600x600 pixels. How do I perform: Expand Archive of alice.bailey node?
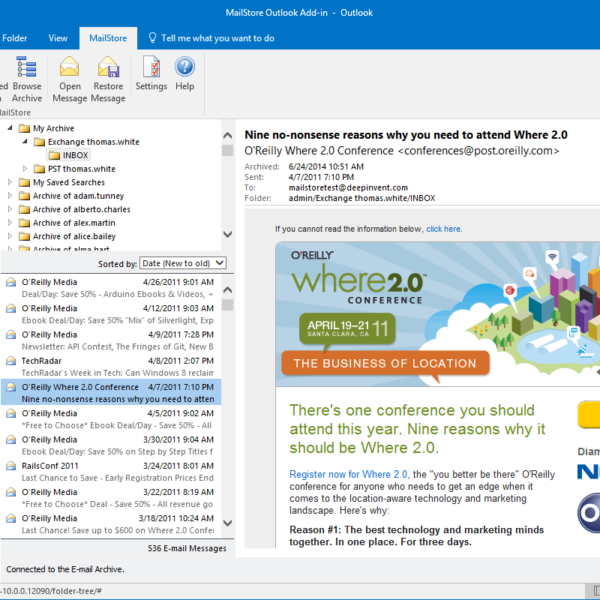tap(10, 236)
